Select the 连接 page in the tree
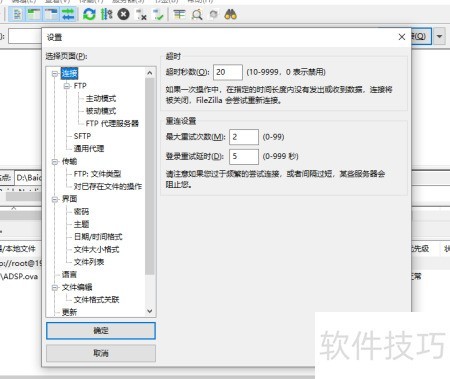 coord(69,74)
